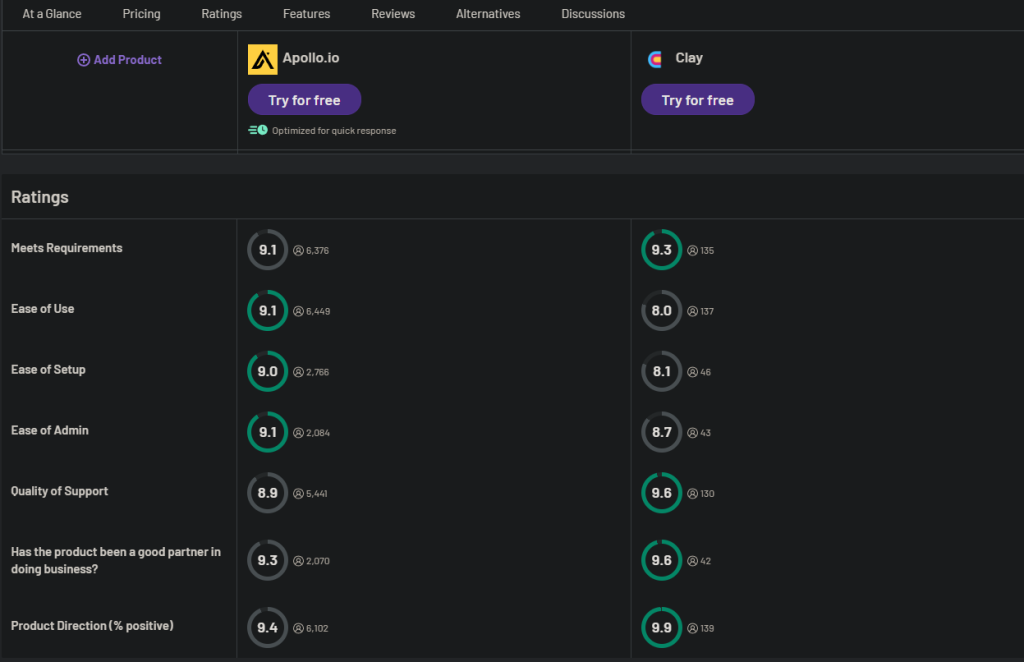
Task: Open the Apollo.io product name link
Action: 311,57
